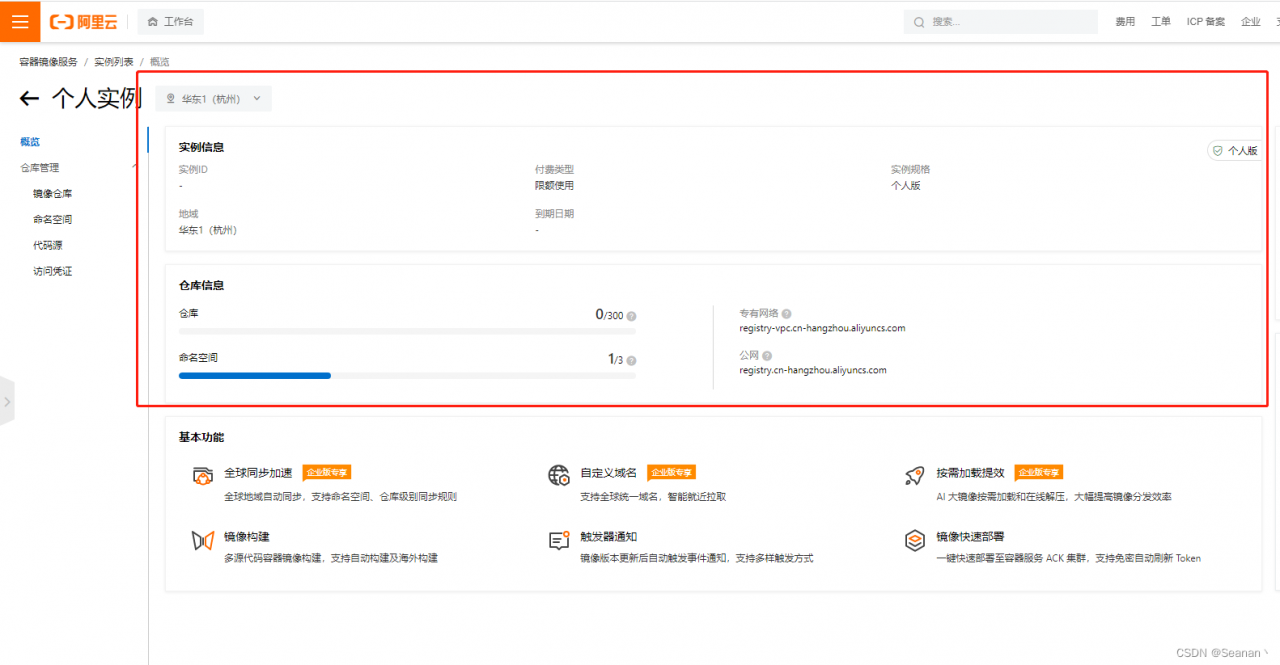
Task: Click the 镜像快速部署 feature icon
Action: coord(914,541)
